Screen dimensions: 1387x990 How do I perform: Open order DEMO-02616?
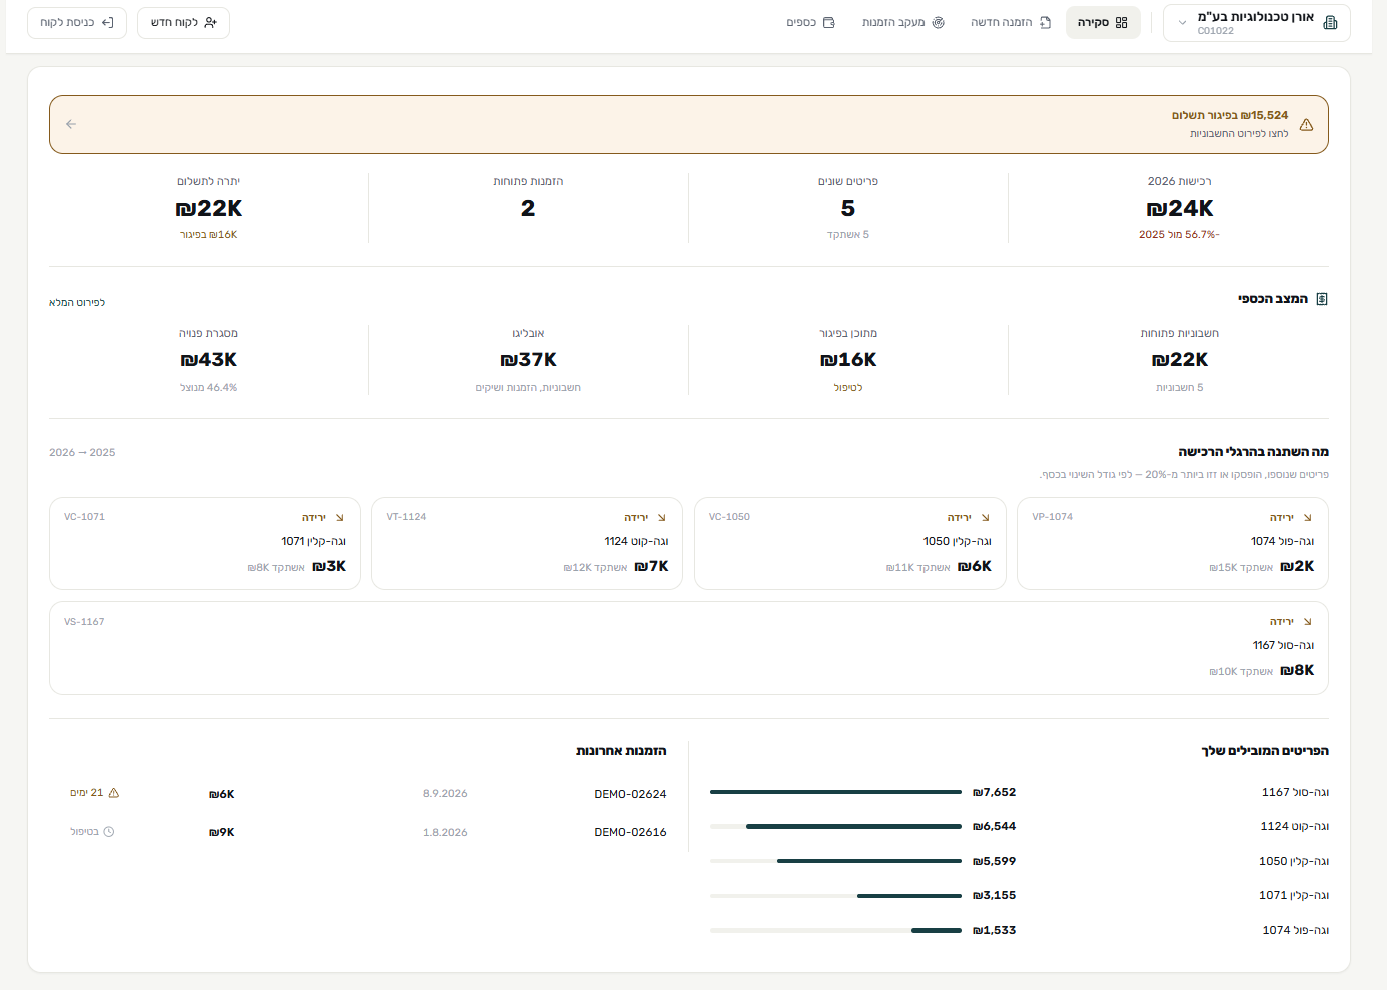tap(630, 832)
